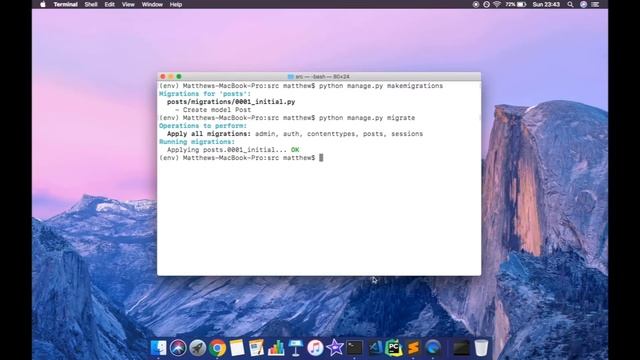Click the Terminal icon in Dock
640x360 pixels.
click(x=354, y=348)
